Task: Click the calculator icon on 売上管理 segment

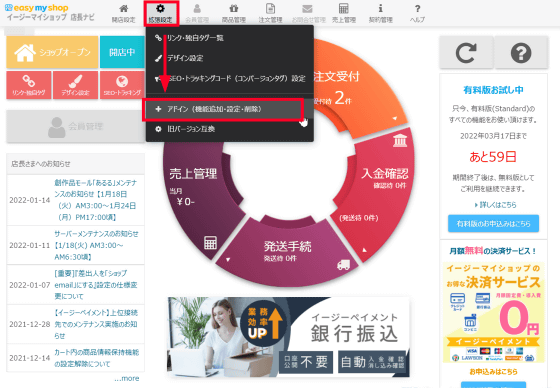Action: 210,243
